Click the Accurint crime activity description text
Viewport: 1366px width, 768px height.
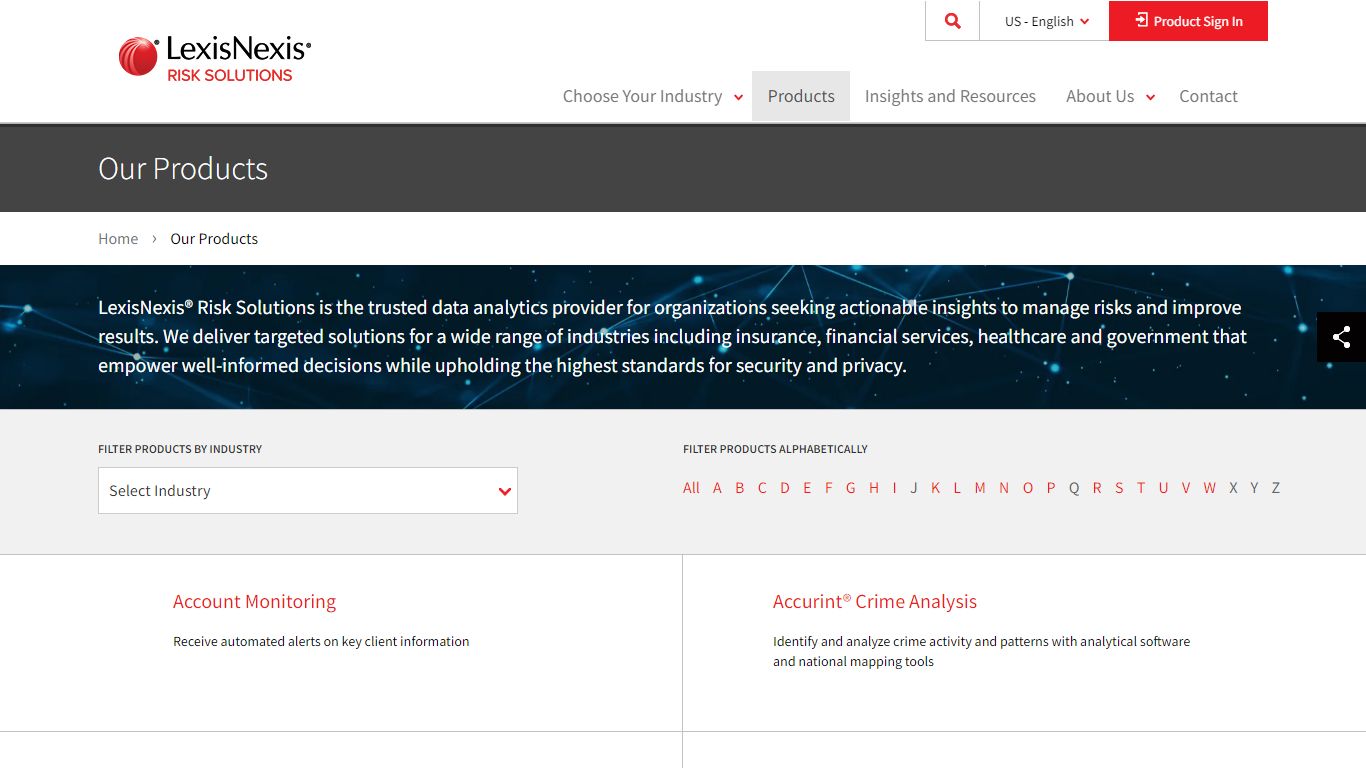(981, 651)
